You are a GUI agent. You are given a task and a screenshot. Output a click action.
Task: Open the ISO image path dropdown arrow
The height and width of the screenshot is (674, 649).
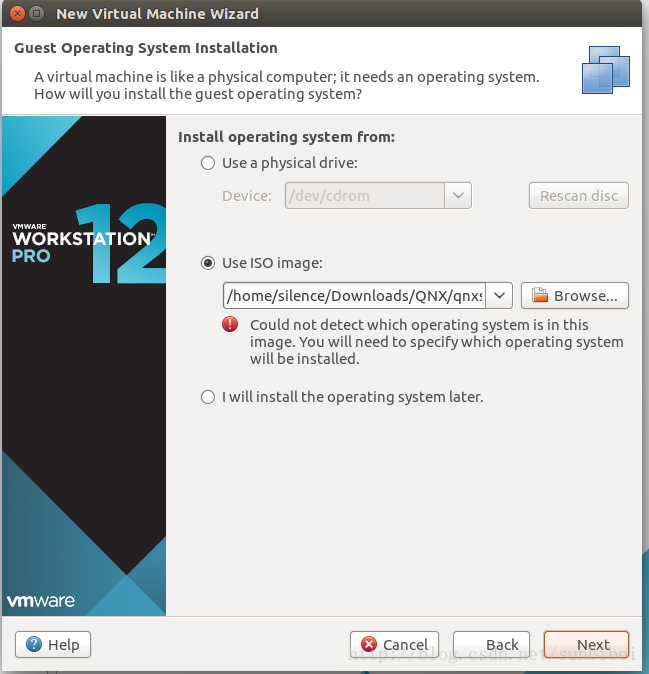pos(499,295)
